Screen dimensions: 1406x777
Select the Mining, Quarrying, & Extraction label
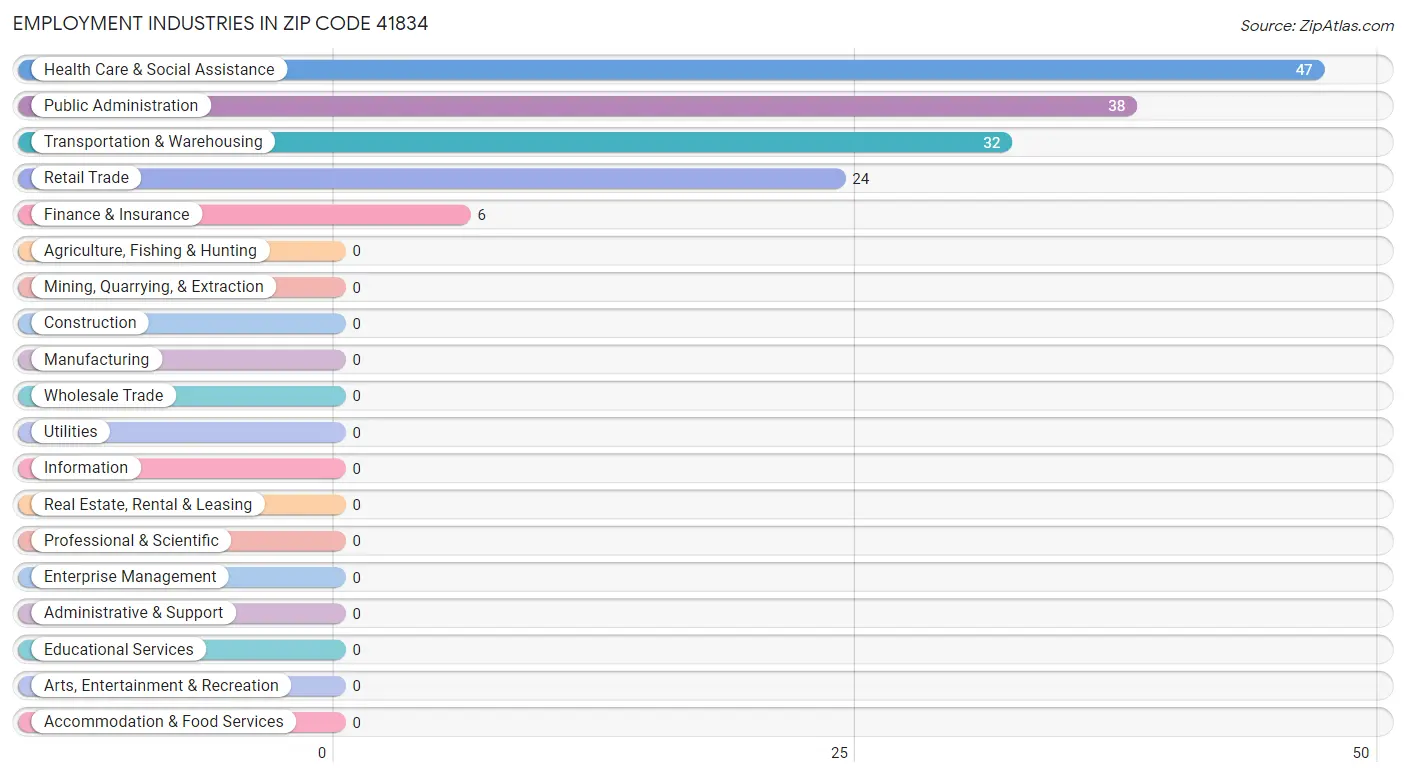coord(154,287)
